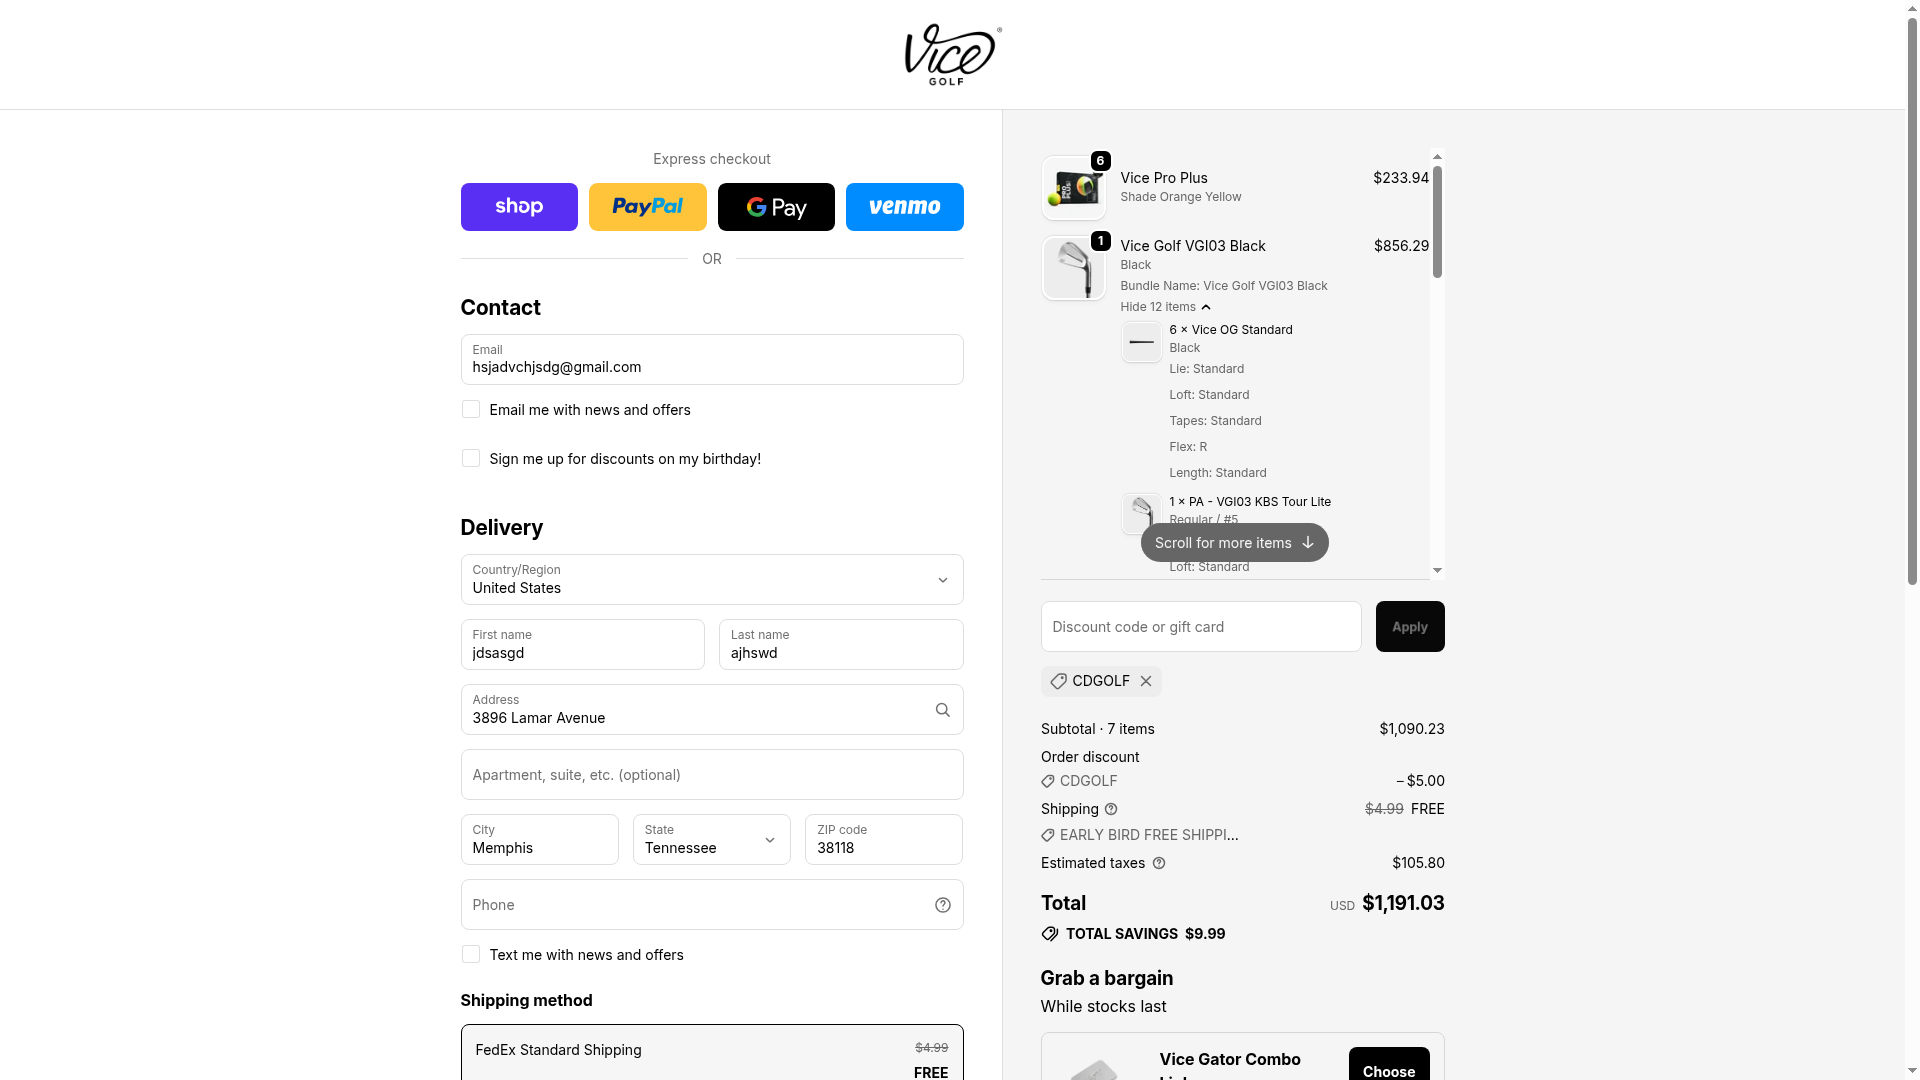
Task: Click Scroll for more items button
Action: tap(1234, 543)
